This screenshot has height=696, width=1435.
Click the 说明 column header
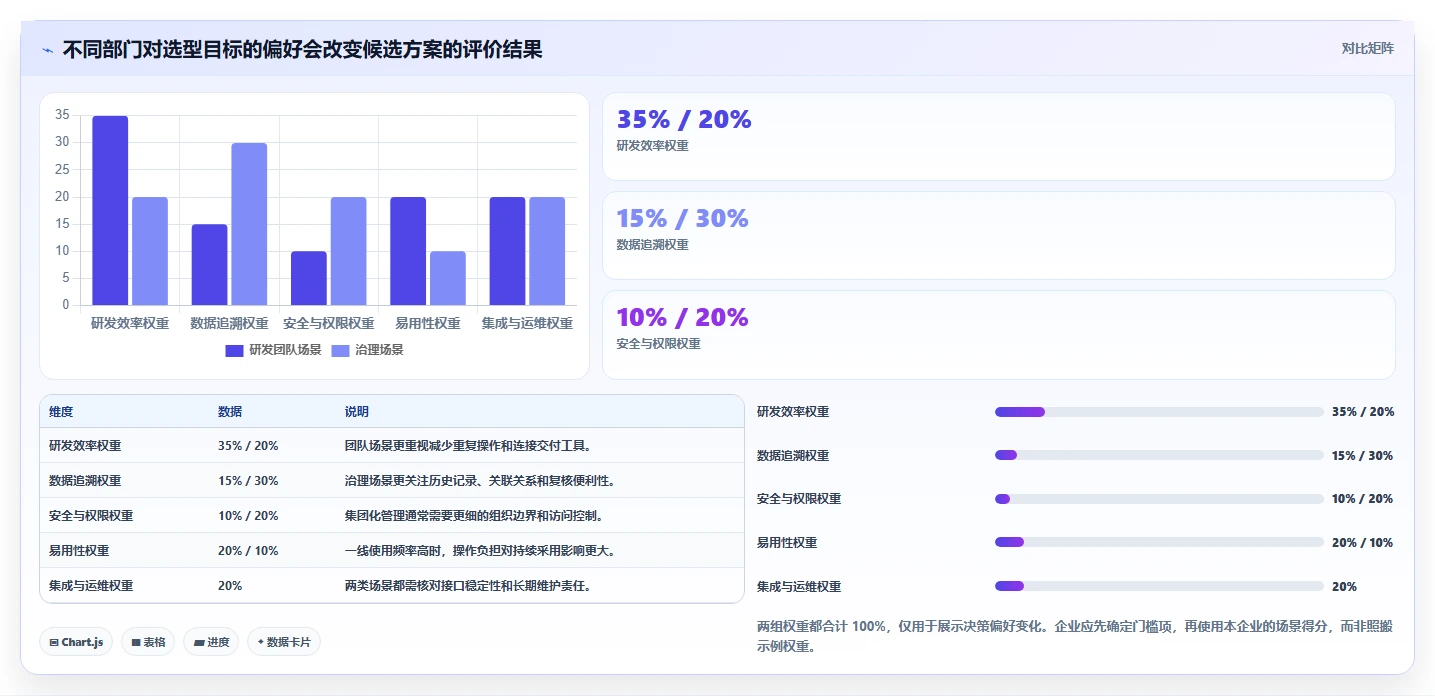pyautogui.click(x=357, y=412)
